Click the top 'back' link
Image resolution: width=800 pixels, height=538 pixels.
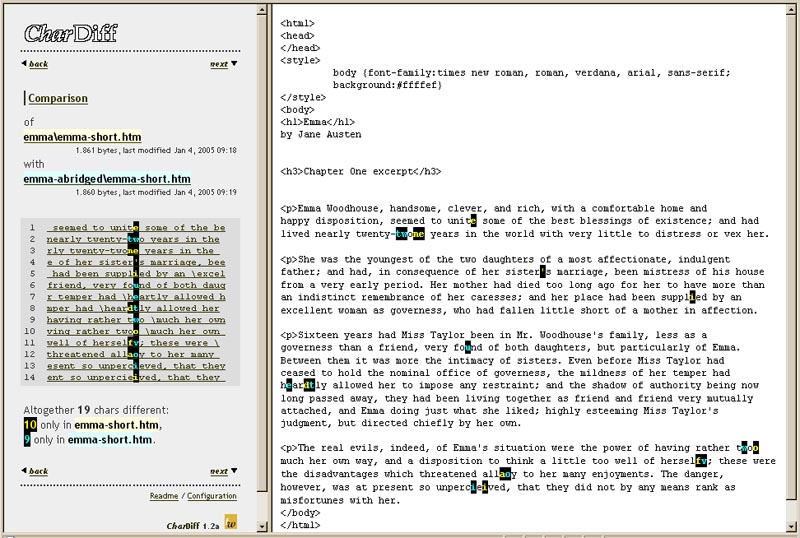[x=38, y=64]
